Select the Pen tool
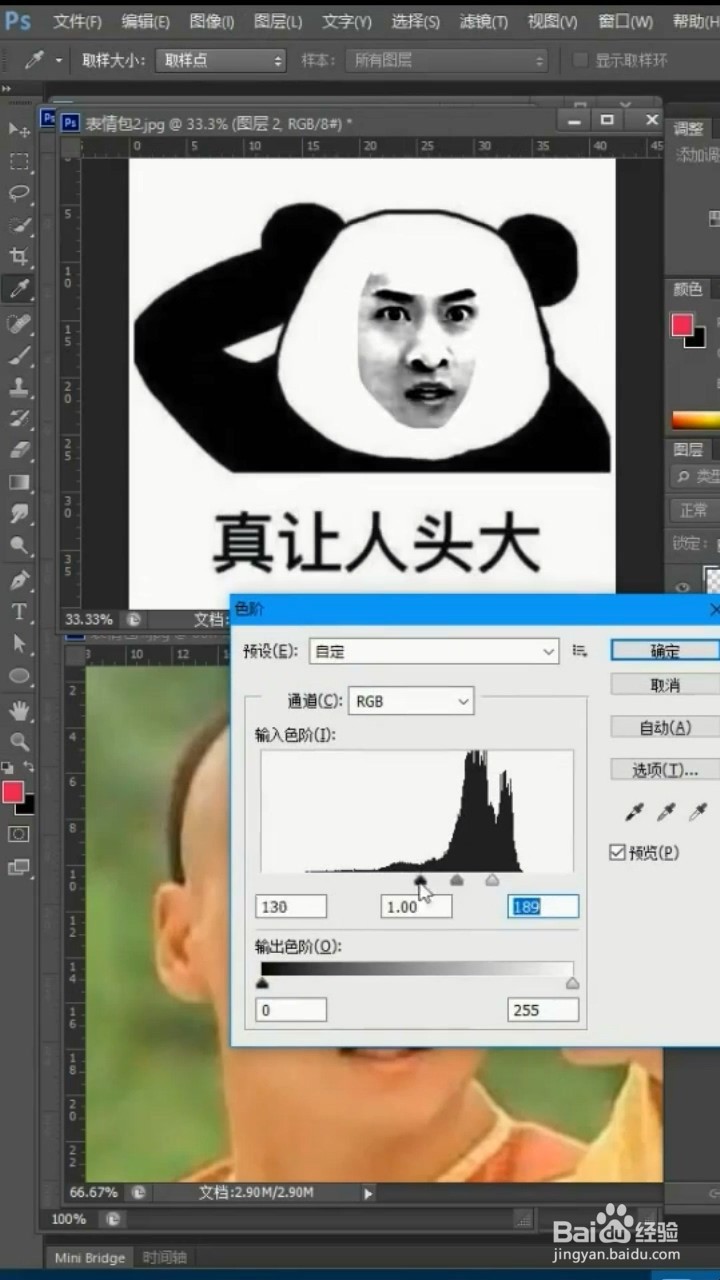Image resolution: width=720 pixels, height=1280 pixels. [19, 580]
